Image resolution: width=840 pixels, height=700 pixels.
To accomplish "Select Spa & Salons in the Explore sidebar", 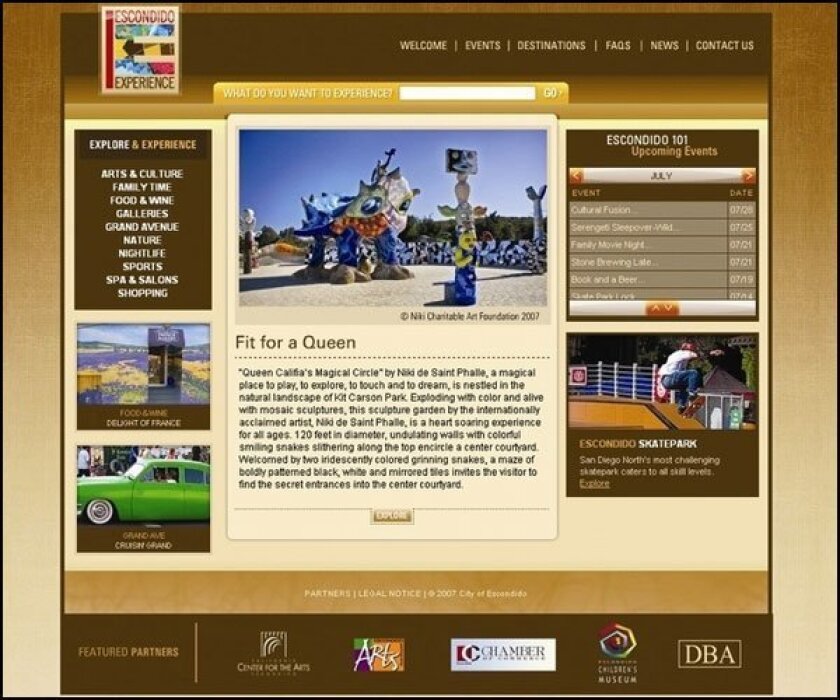I will pos(142,280).
